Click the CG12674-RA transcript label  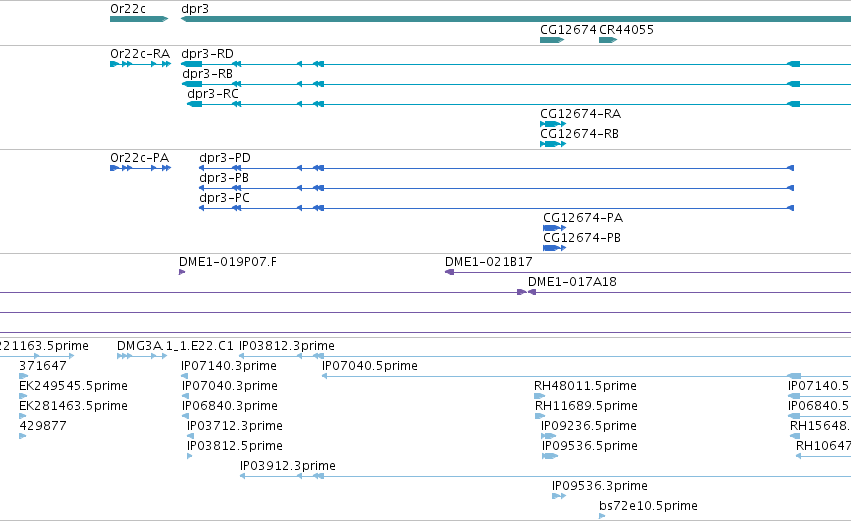click(x=580, y=114)
